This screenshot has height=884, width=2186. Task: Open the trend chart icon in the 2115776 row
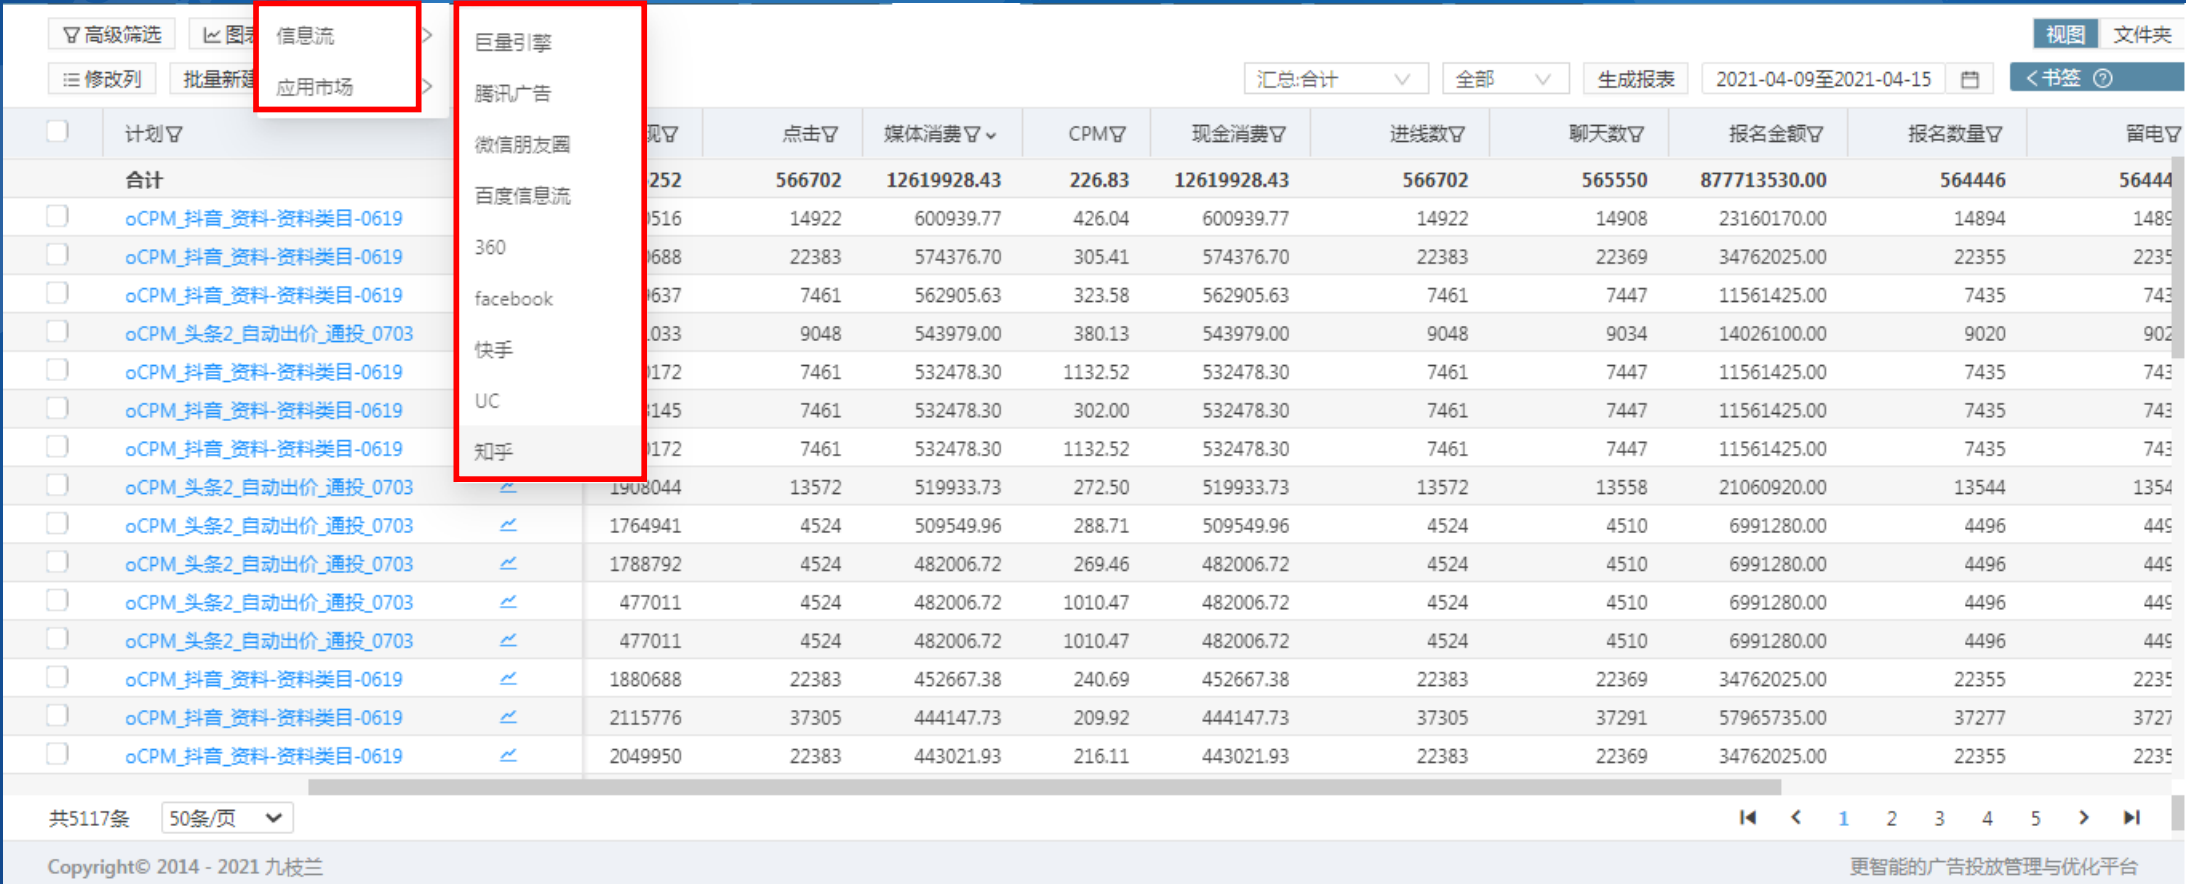click(x=508, y=716)
